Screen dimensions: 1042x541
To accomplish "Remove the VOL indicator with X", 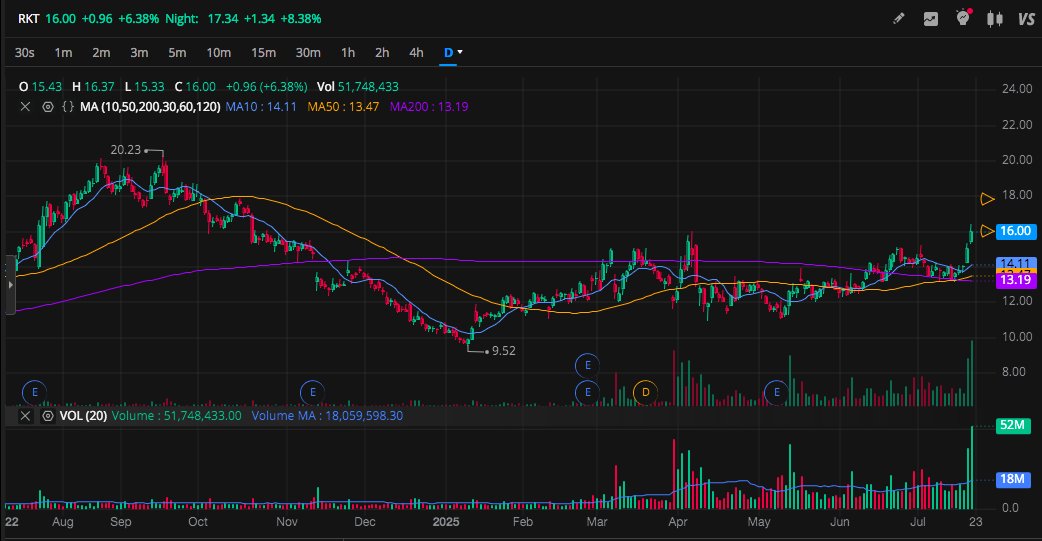I will 25,416.
